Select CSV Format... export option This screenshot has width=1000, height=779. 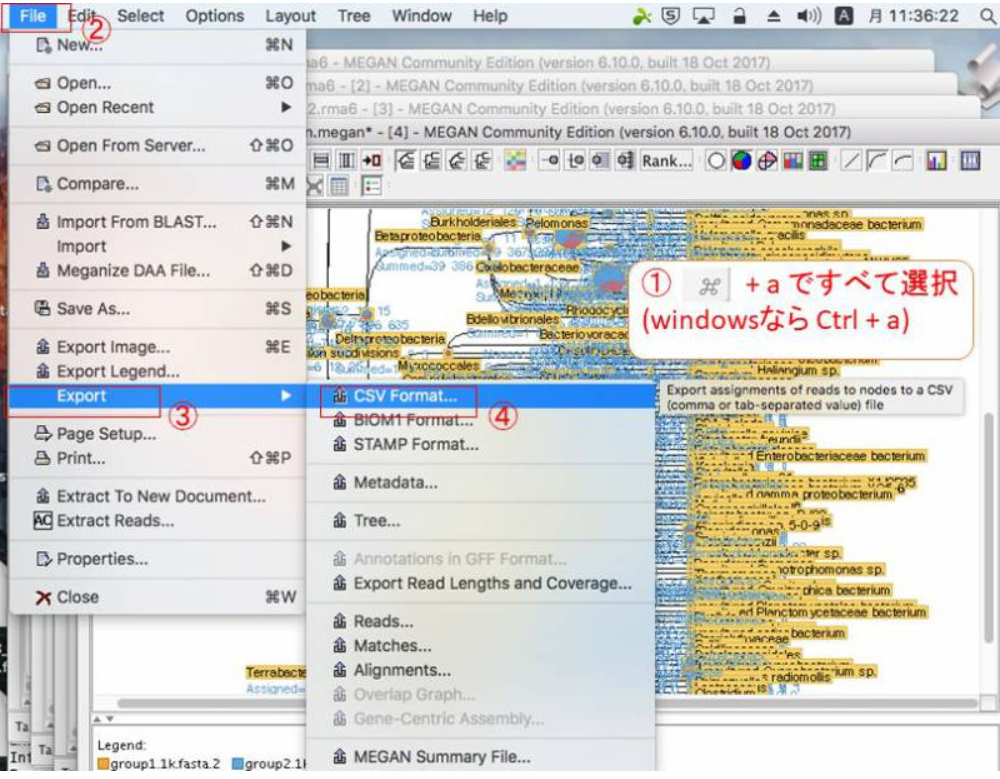(x=482, y=396)
